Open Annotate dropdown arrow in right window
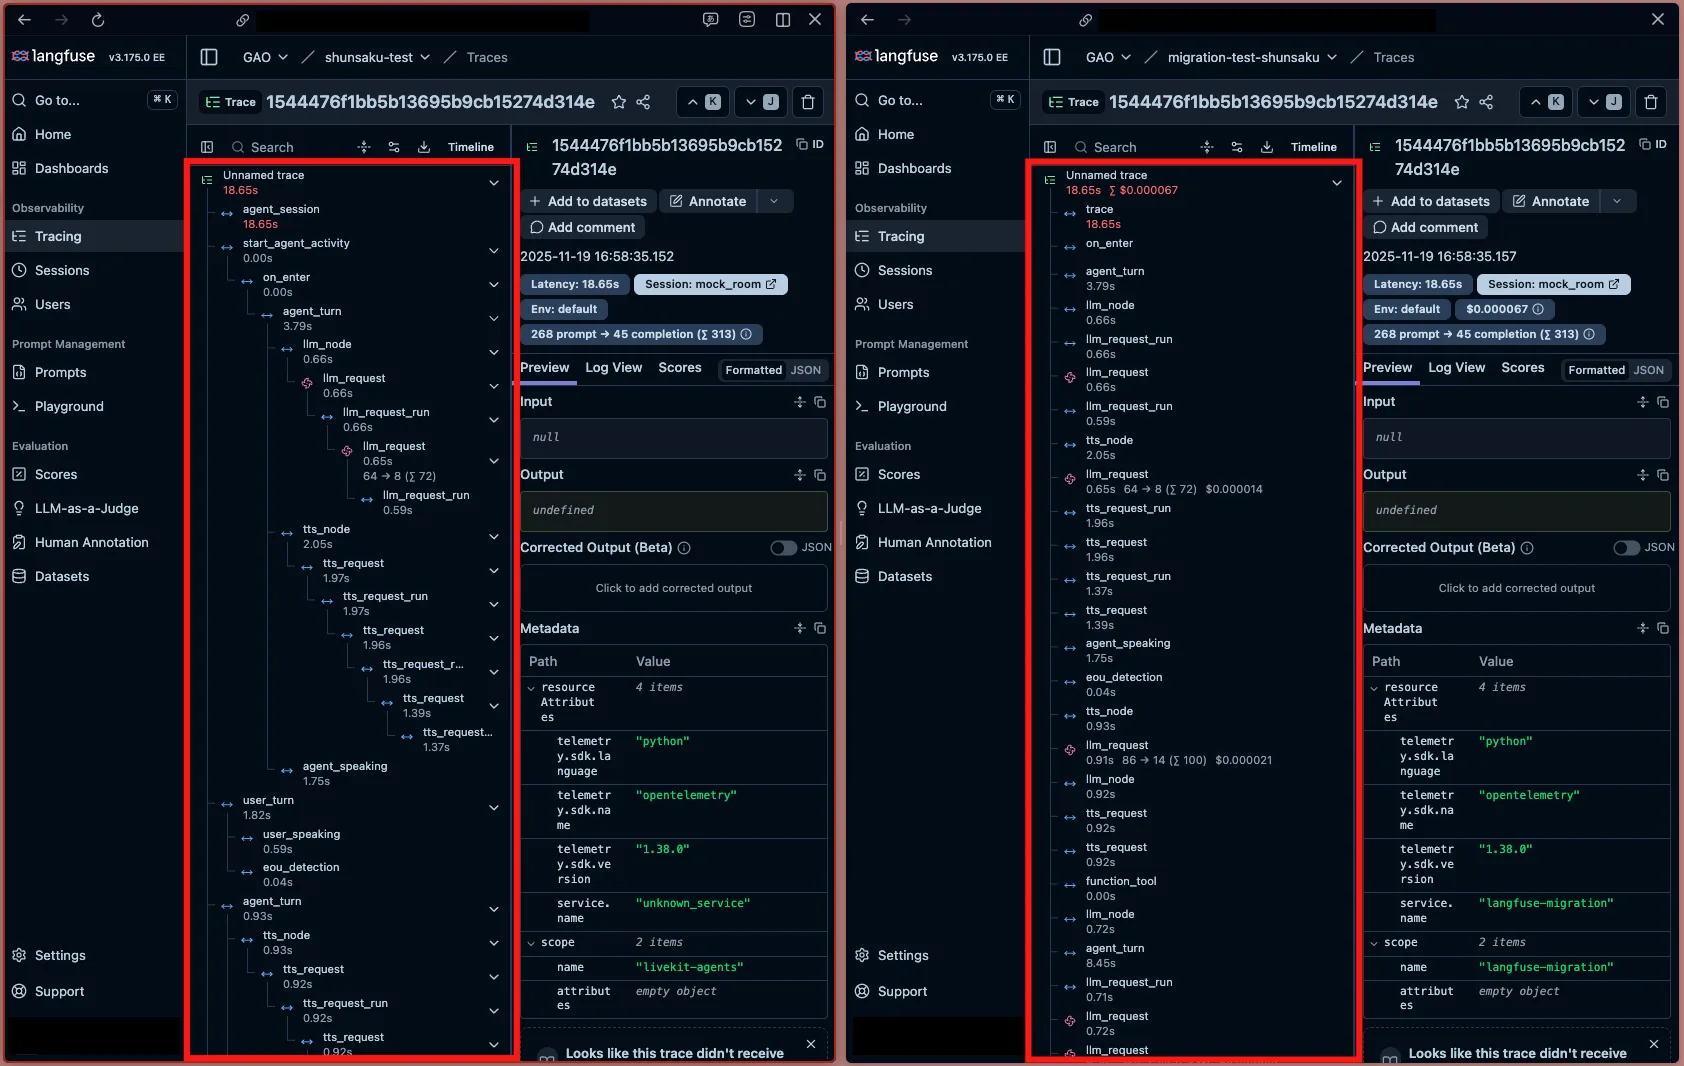 [x=1617, y=201]
